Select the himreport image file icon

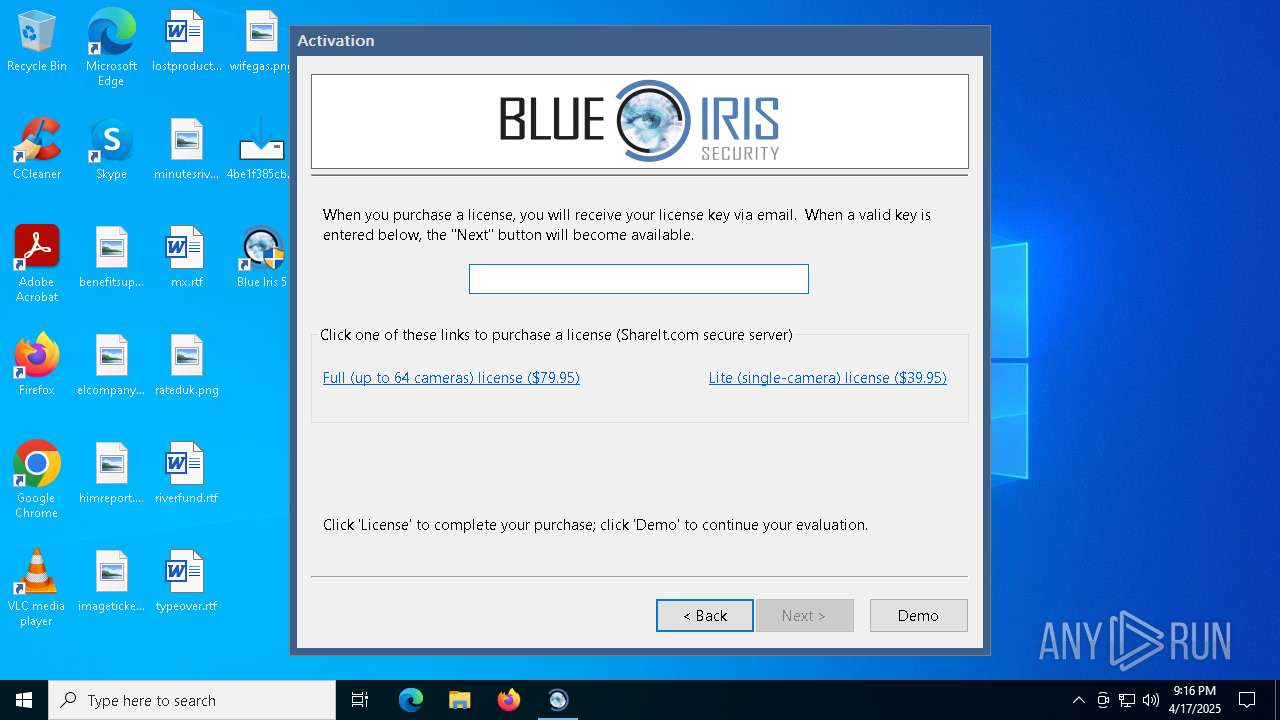click(x=111, y=474)
